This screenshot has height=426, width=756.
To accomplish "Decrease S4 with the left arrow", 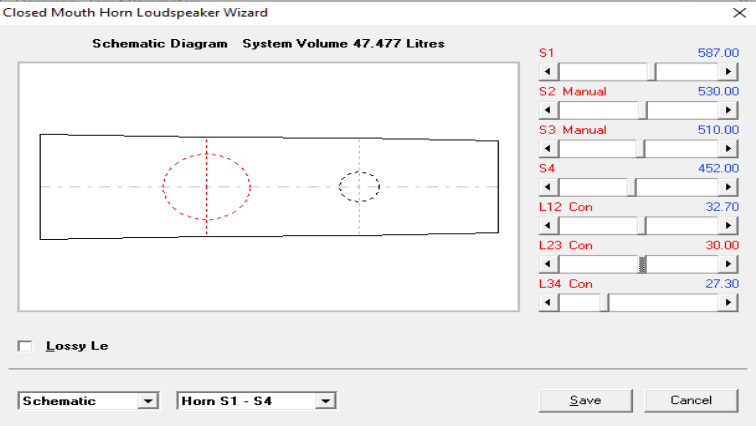I will [x=546, y=187].
